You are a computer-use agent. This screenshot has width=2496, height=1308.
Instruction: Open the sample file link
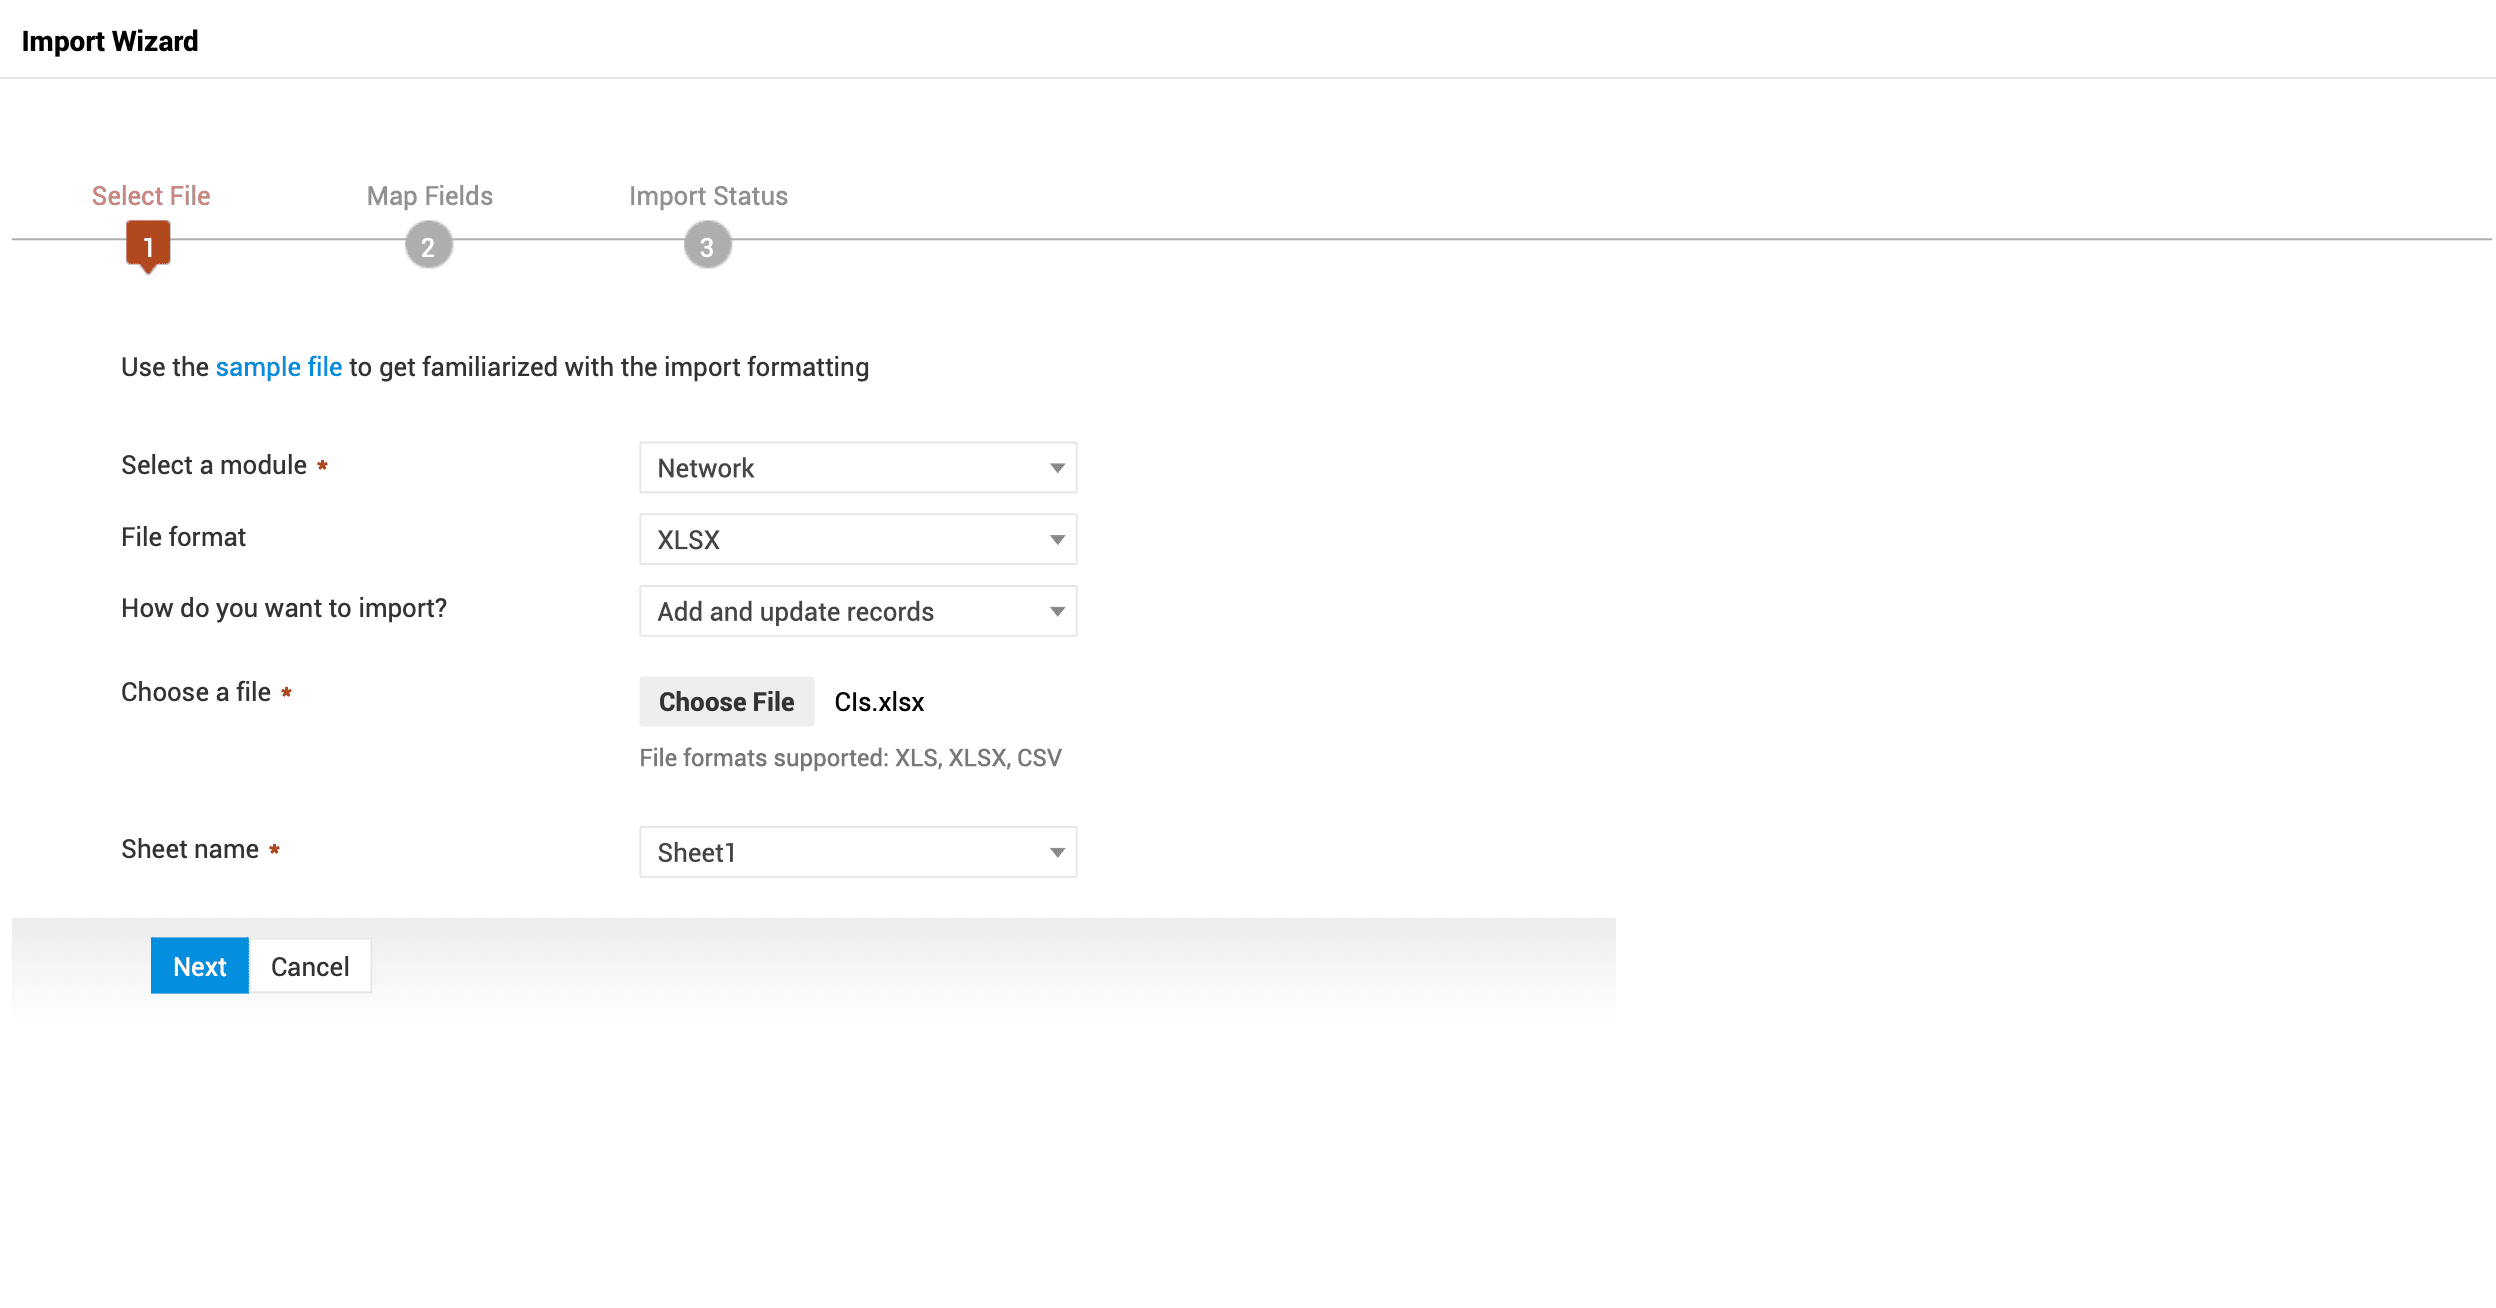point(278,367)
